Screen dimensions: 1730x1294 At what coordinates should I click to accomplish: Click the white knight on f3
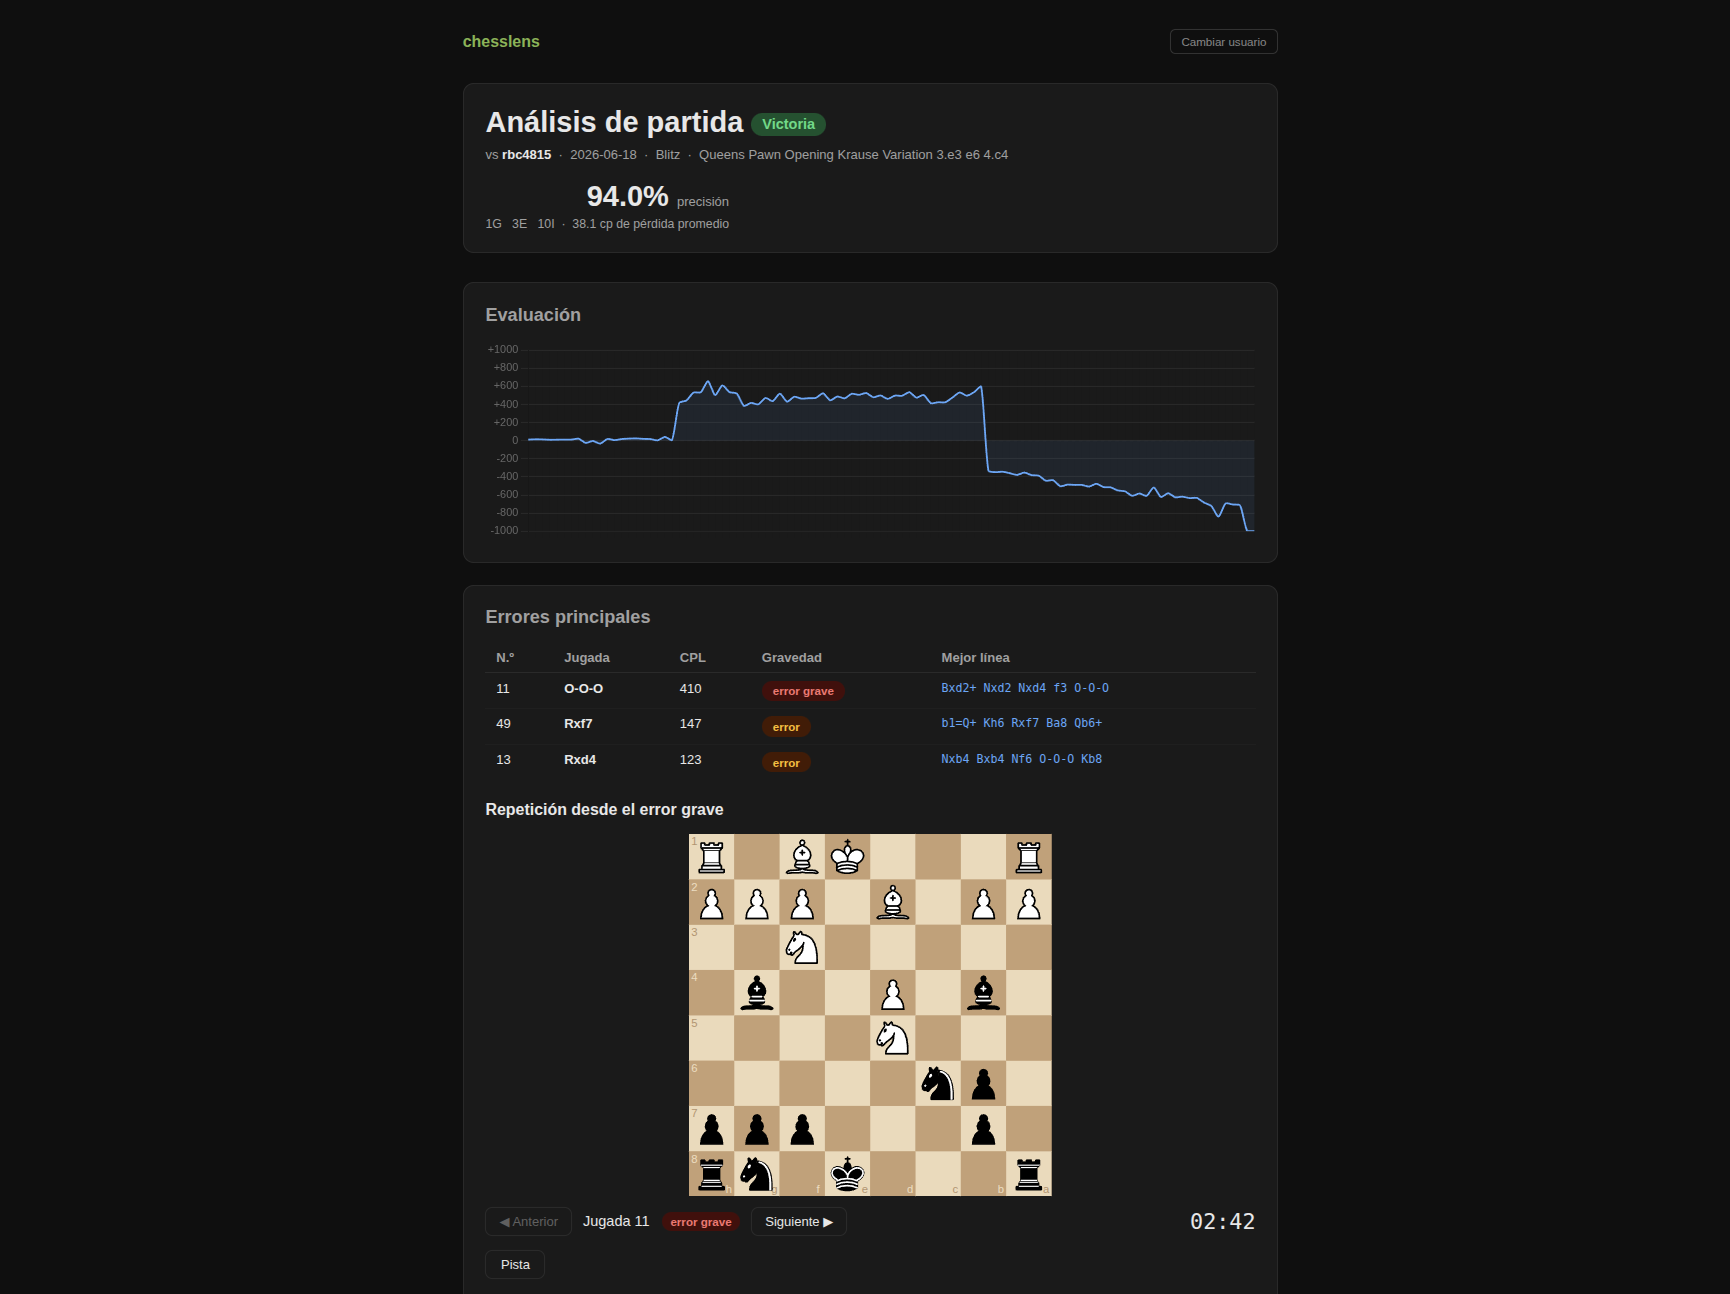point(802,947)
